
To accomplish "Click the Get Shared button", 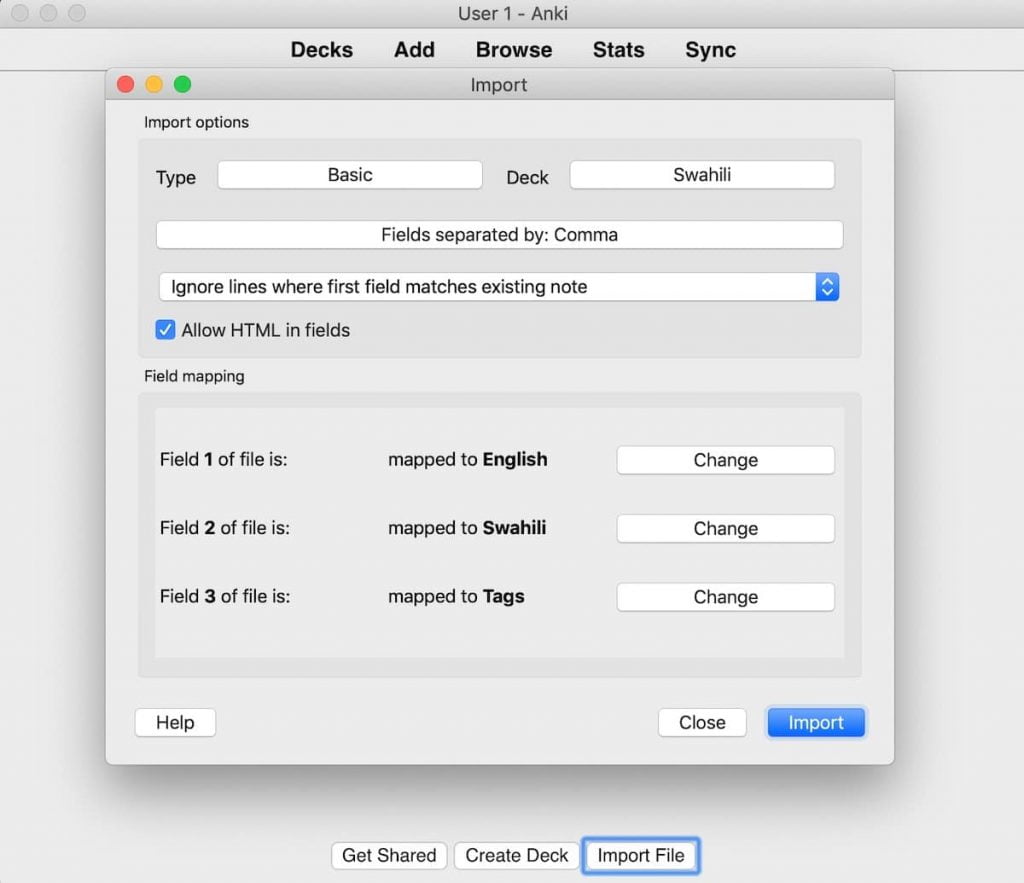I will tap(389, 855).
